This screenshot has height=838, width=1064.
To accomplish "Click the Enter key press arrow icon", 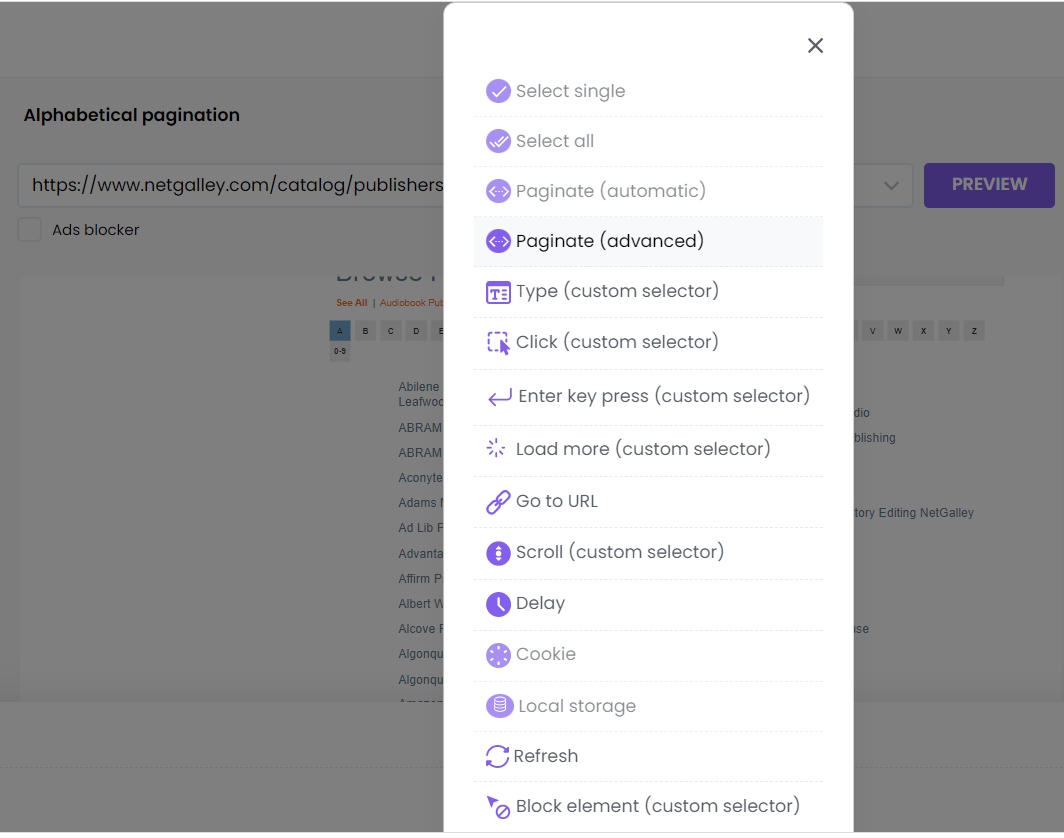I will pyautogui.click(x=498, y=394).
